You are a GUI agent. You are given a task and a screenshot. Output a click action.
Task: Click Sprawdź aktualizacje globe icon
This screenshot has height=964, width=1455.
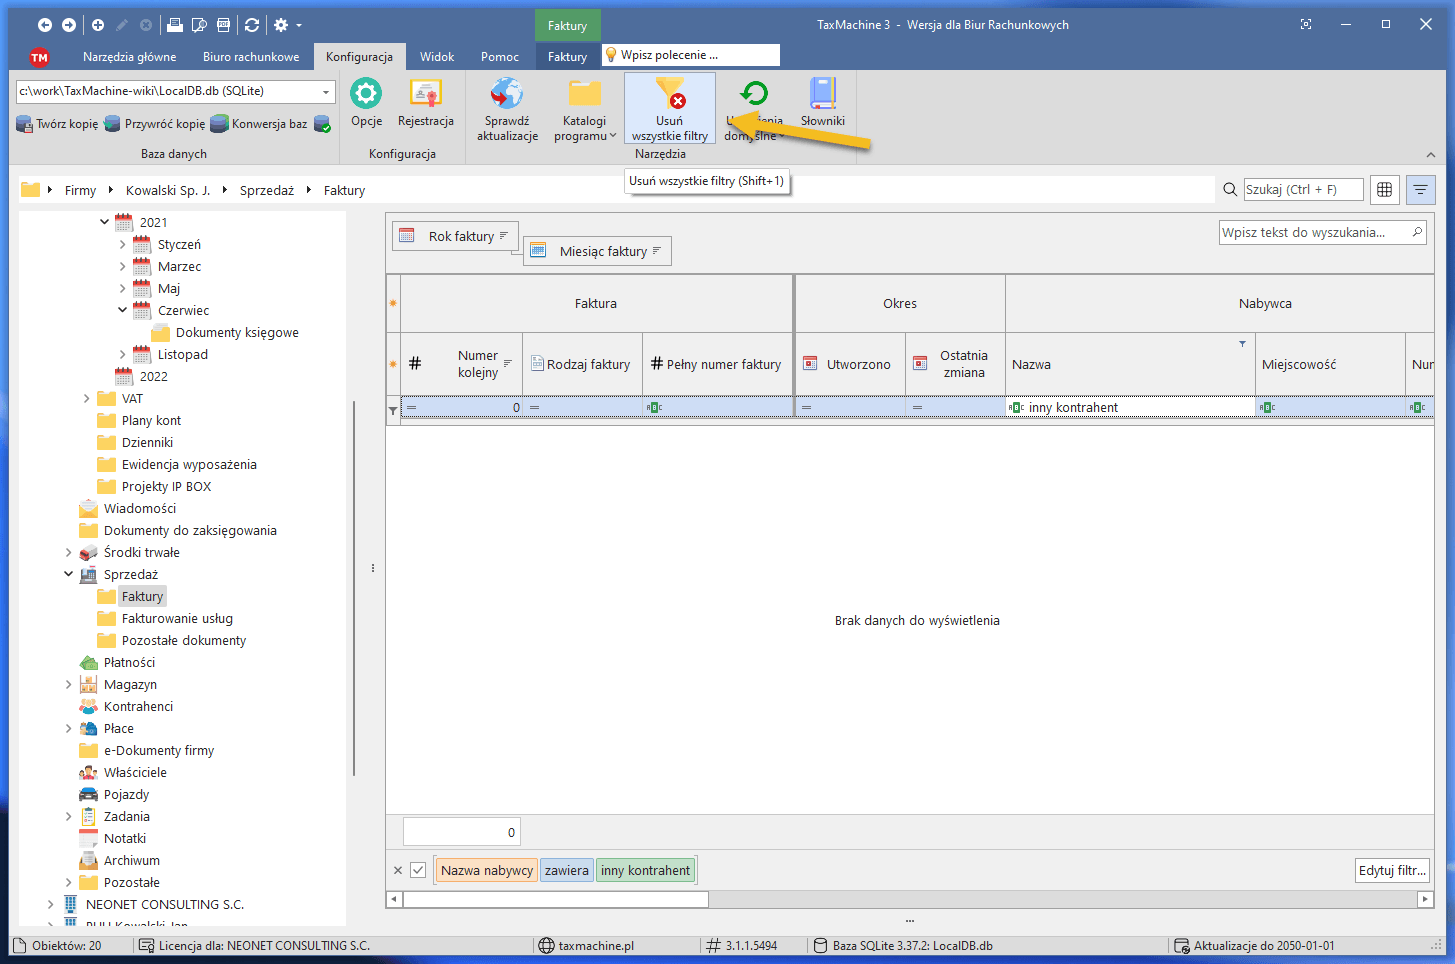pyautogui.click(x=507, y=95)
